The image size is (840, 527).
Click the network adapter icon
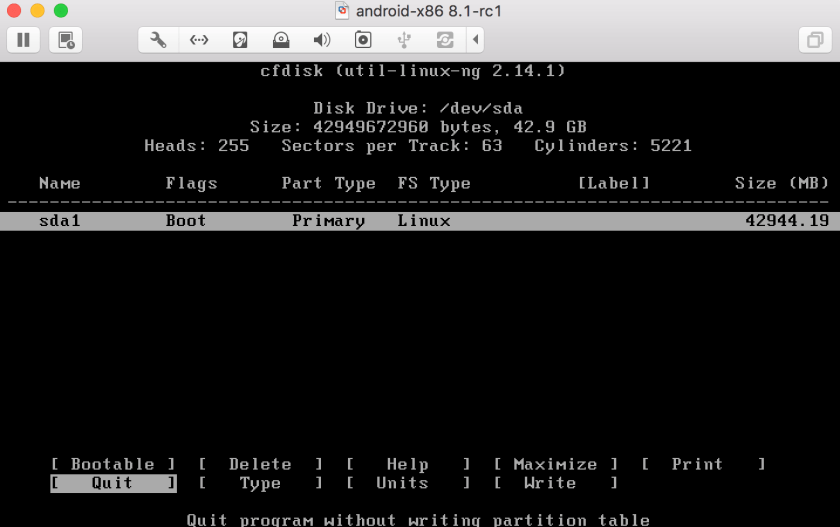(x=199, y=40)
